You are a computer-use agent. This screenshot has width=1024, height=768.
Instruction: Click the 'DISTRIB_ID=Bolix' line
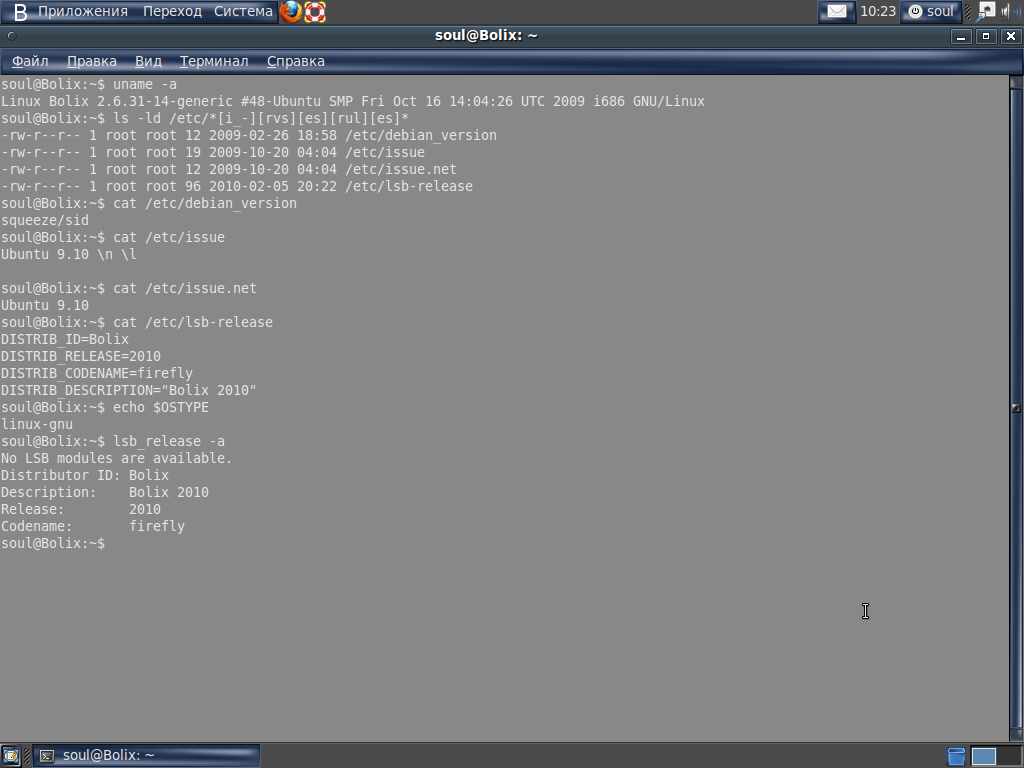[x=65, y=339]
